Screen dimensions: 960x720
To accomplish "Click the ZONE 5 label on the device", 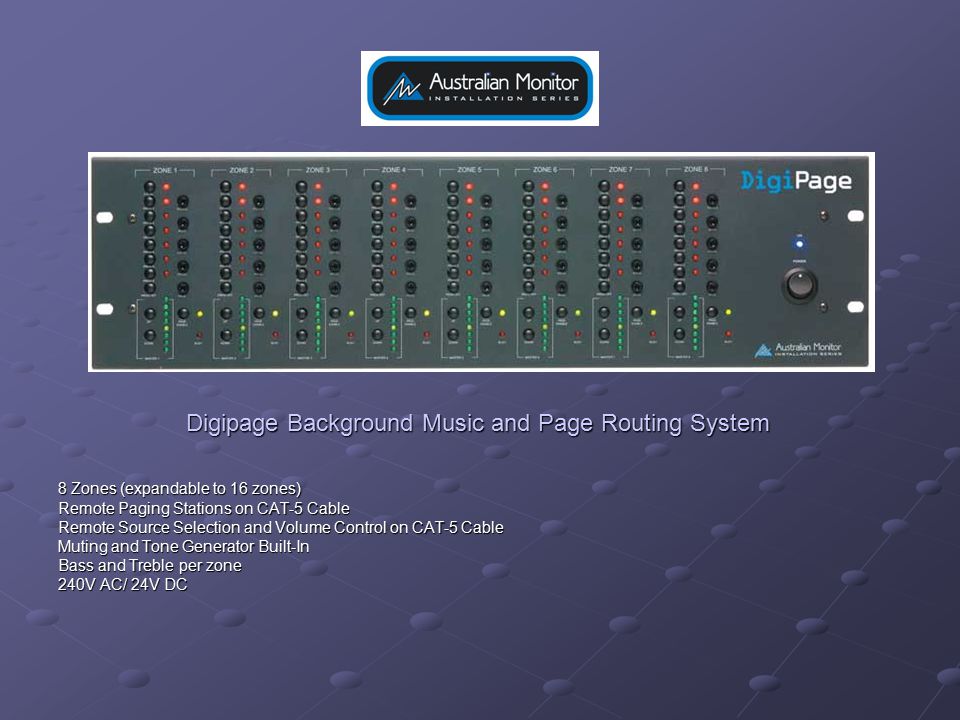I will click(x=469, y=170).
